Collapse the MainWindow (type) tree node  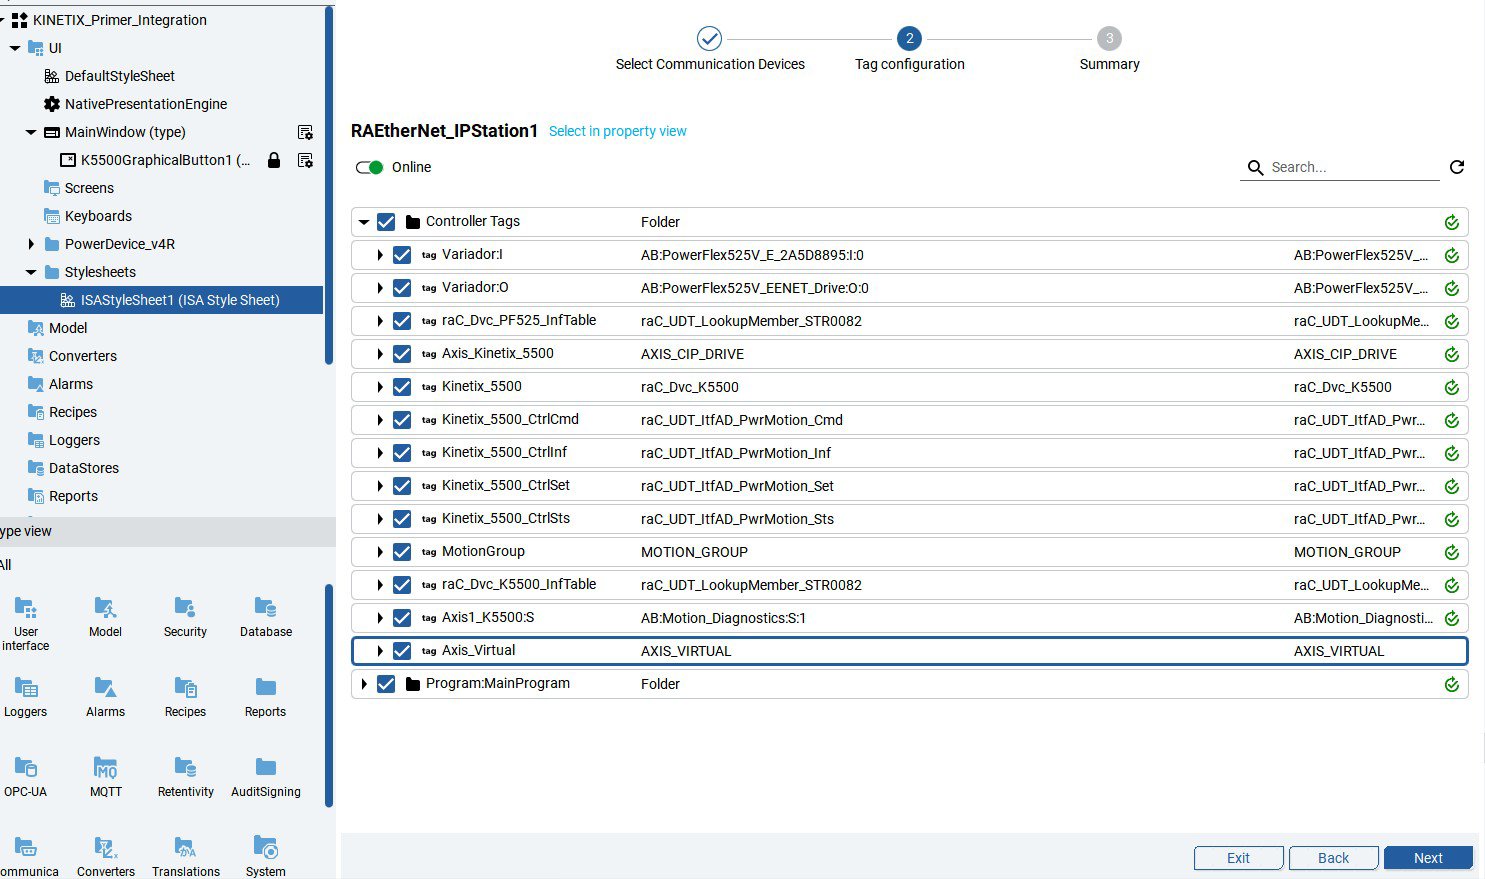tap(31, 132)
